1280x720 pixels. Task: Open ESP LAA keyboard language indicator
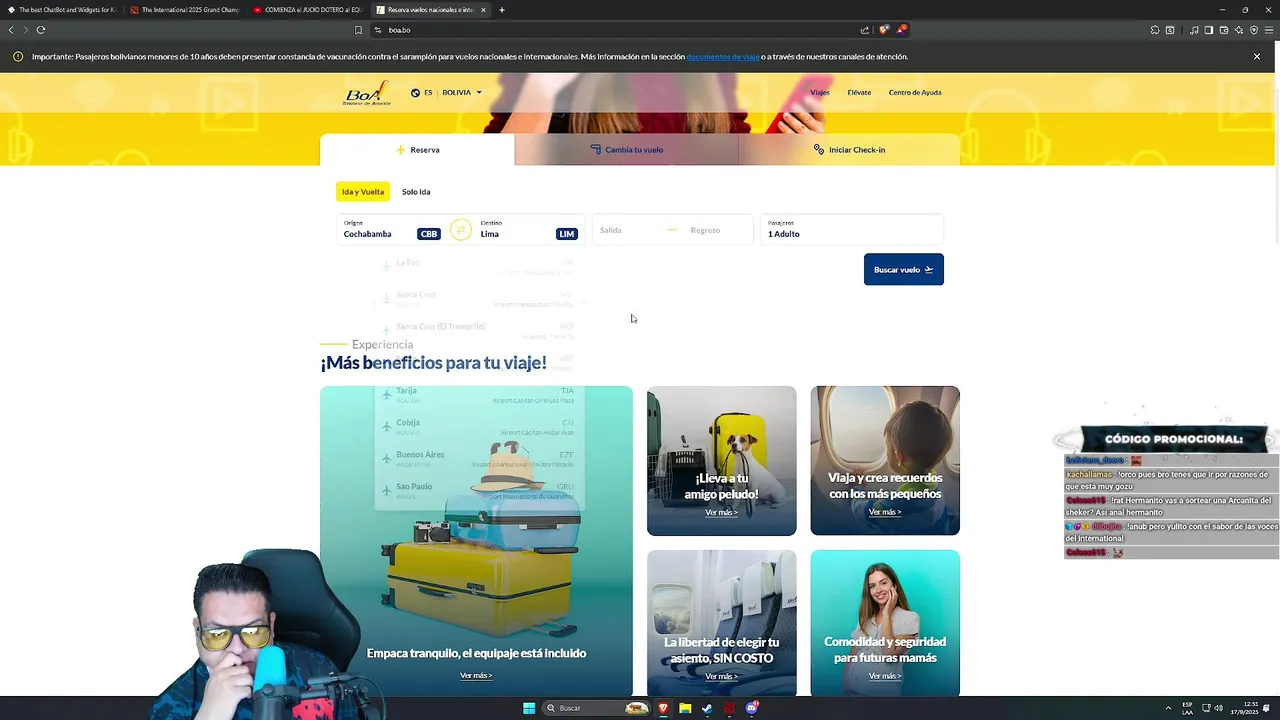pos(1187,708)
